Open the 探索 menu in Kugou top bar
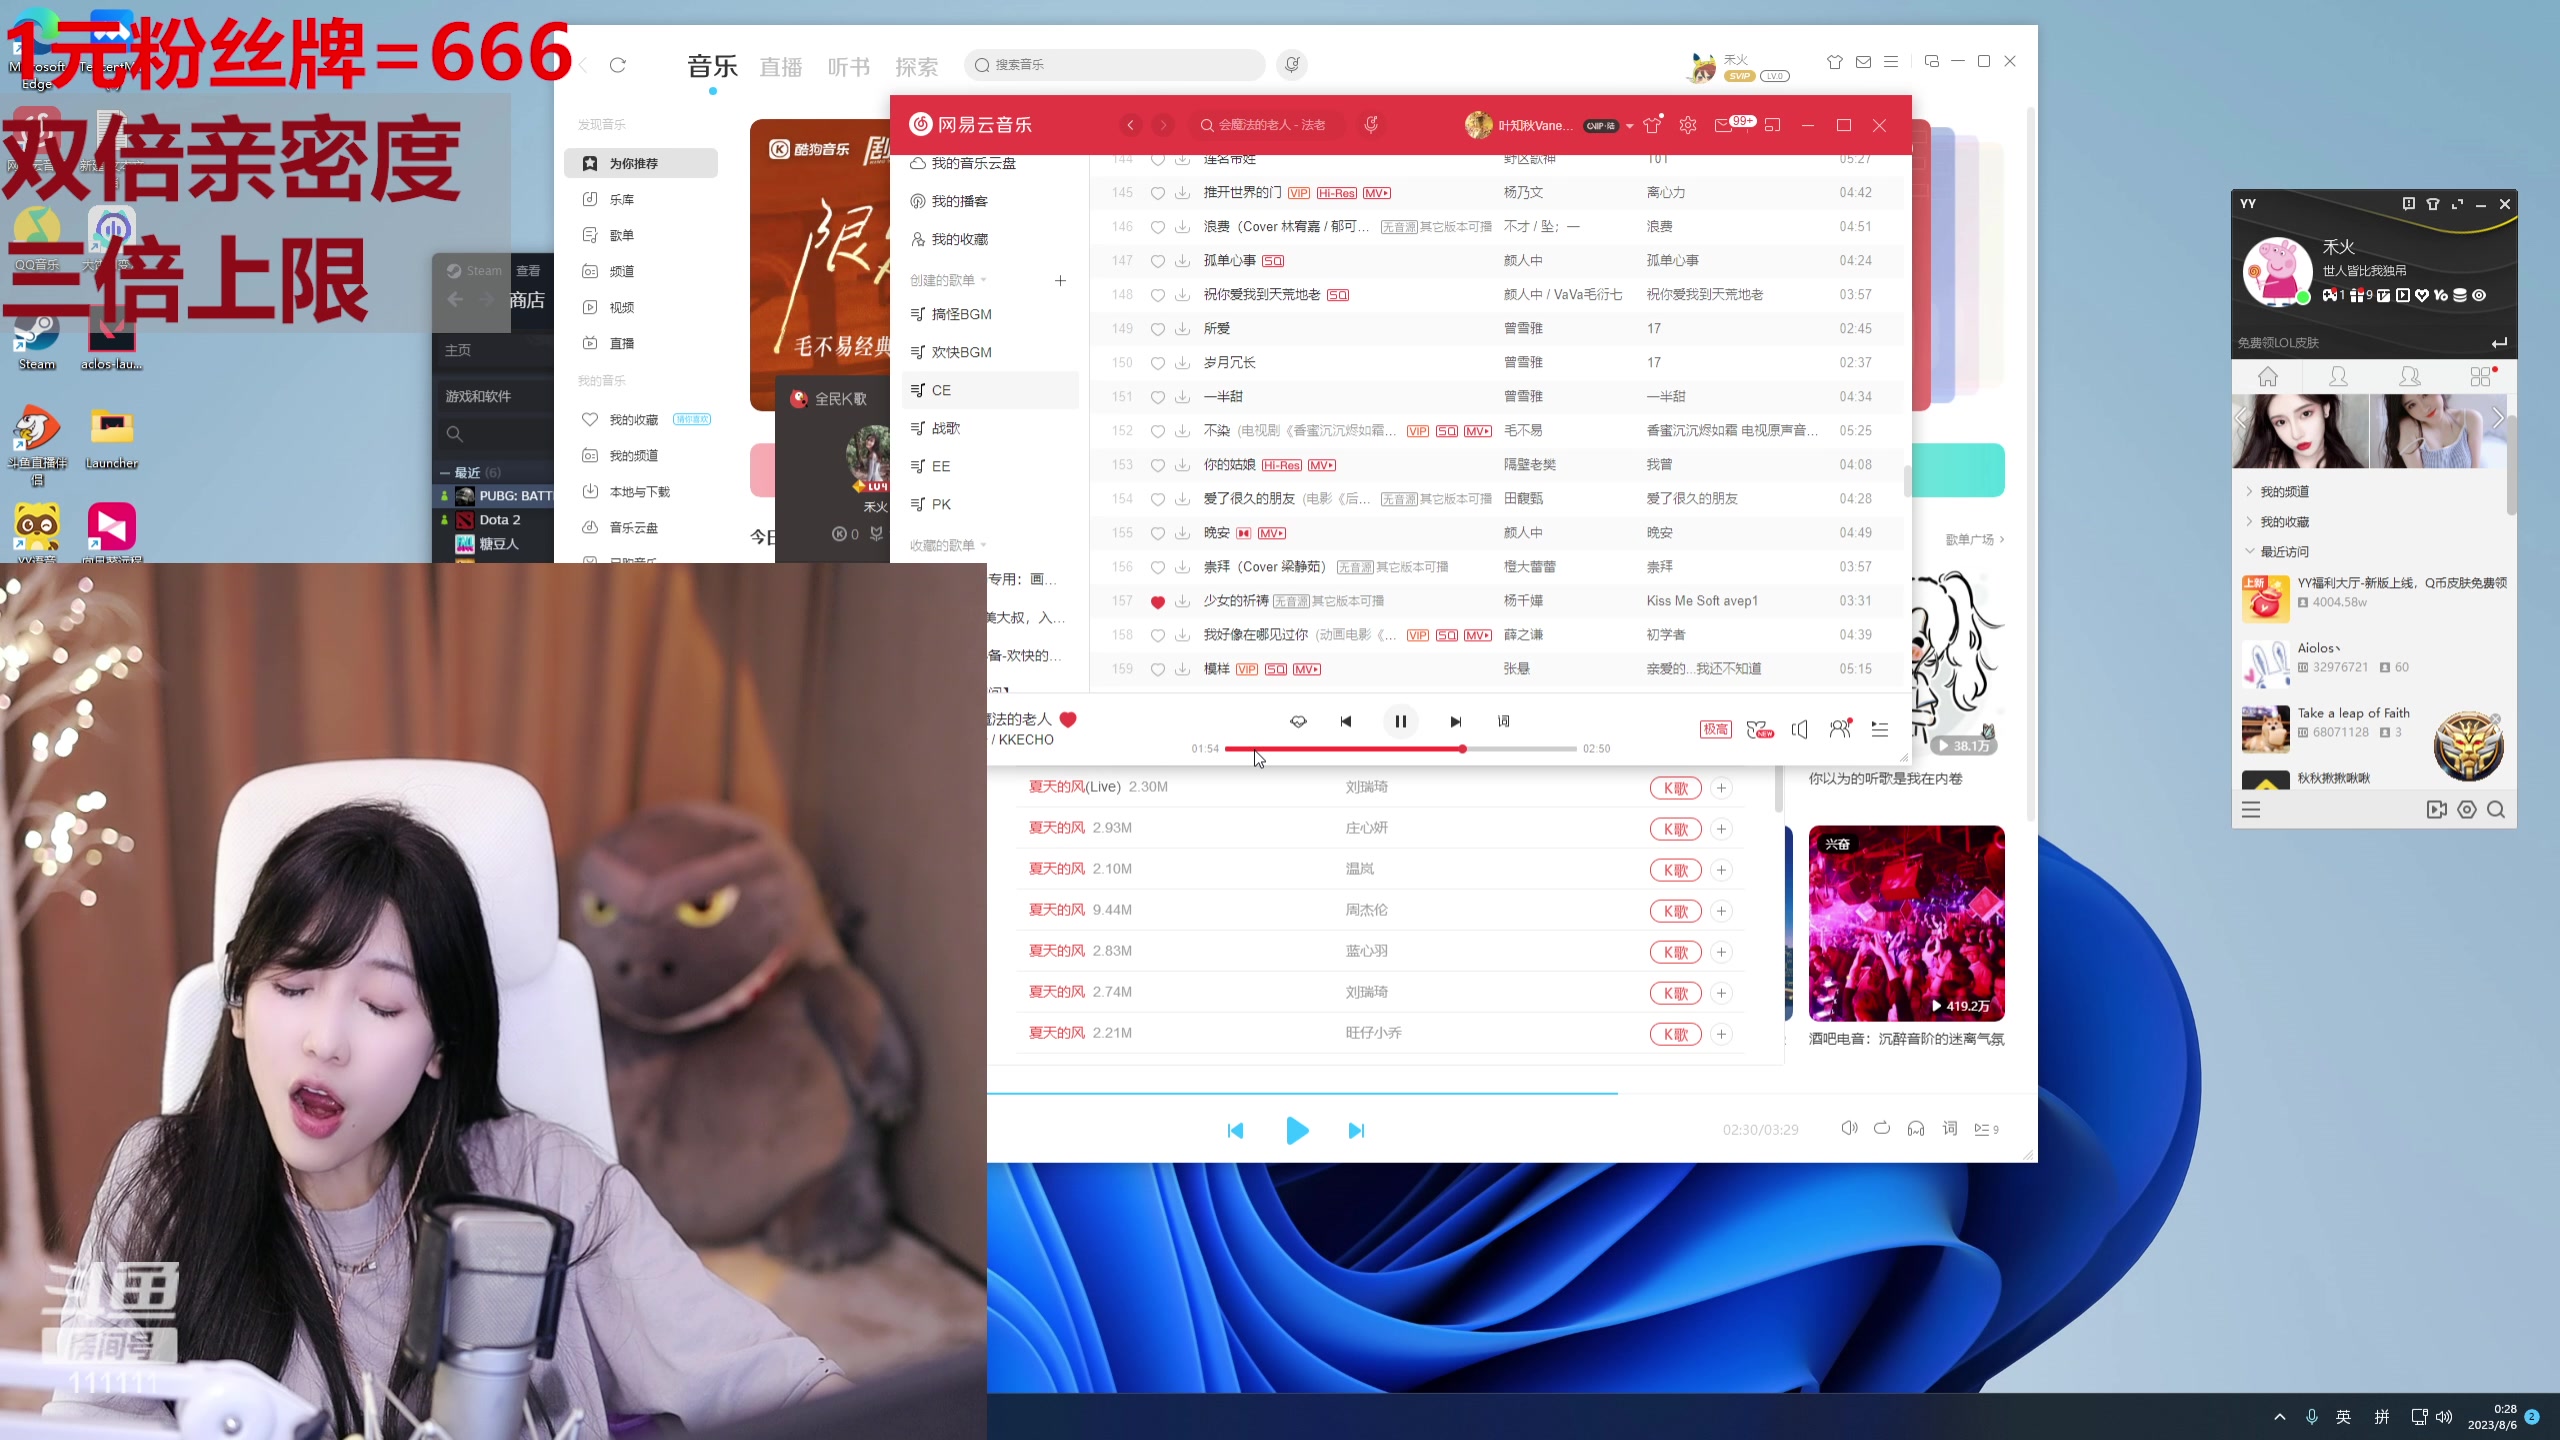 [x=916, y=66]
